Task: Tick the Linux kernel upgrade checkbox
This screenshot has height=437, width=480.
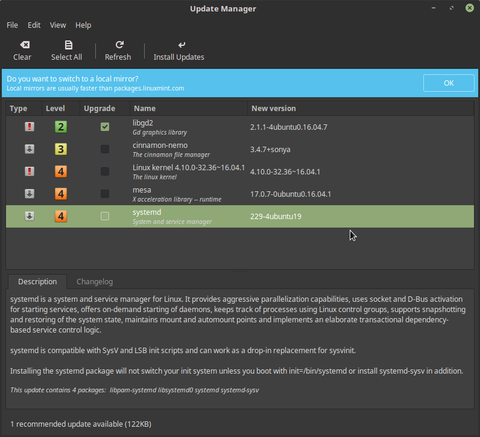Action: point(105,171)
